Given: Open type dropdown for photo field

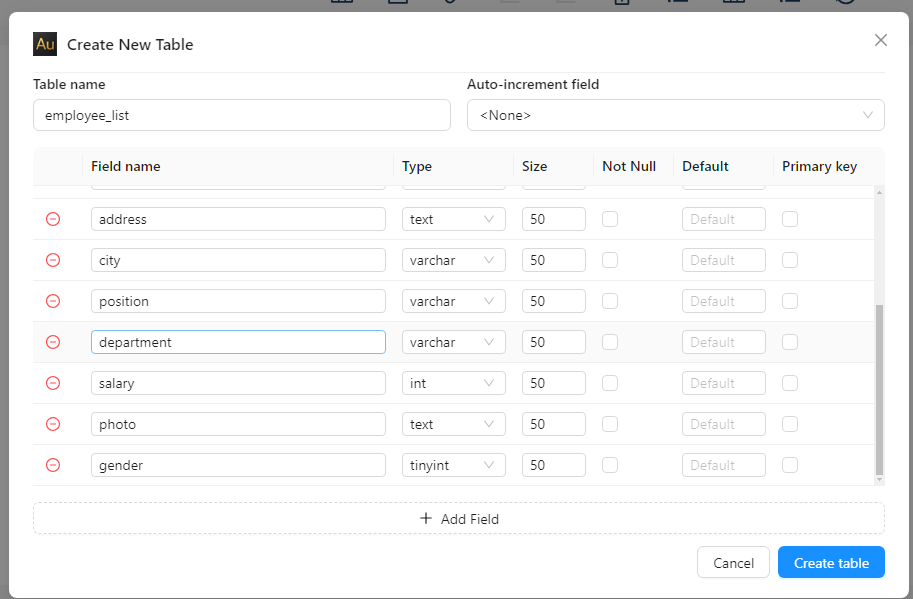Looking at the screenshot, I should pyautogui.click(x=454, y=424).
